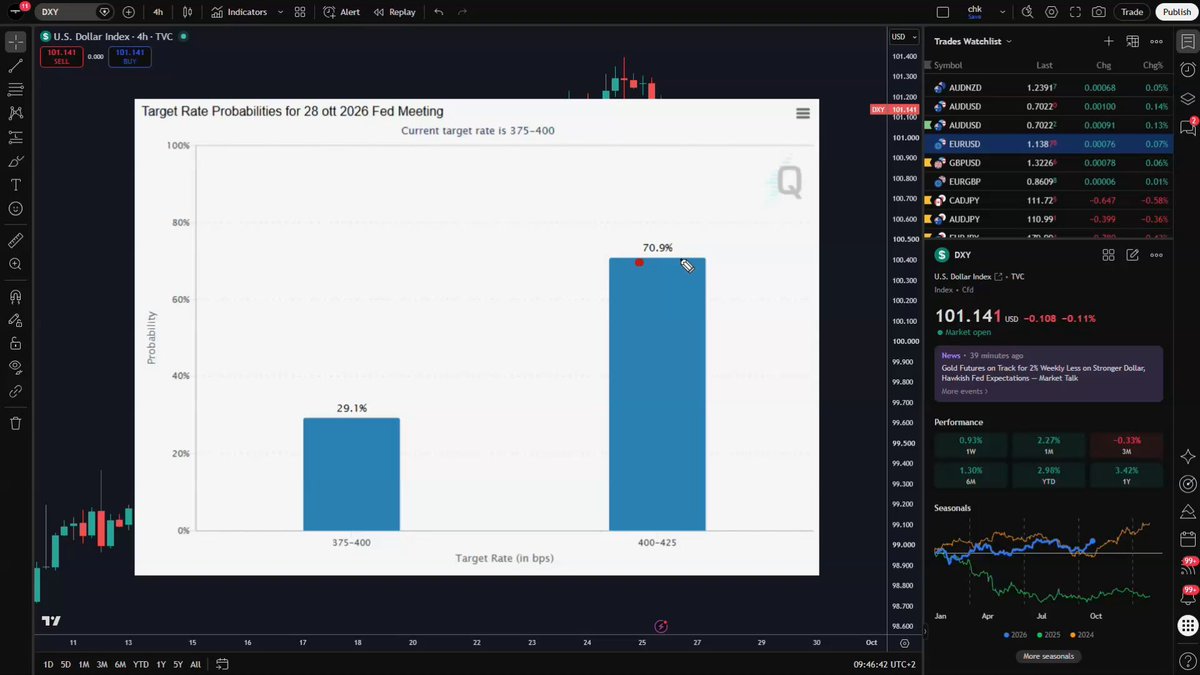The width and height of the screenshot is (1200, 675).
Task: Open the indicator templates grid icon
Action: click(x=300, y=12)
